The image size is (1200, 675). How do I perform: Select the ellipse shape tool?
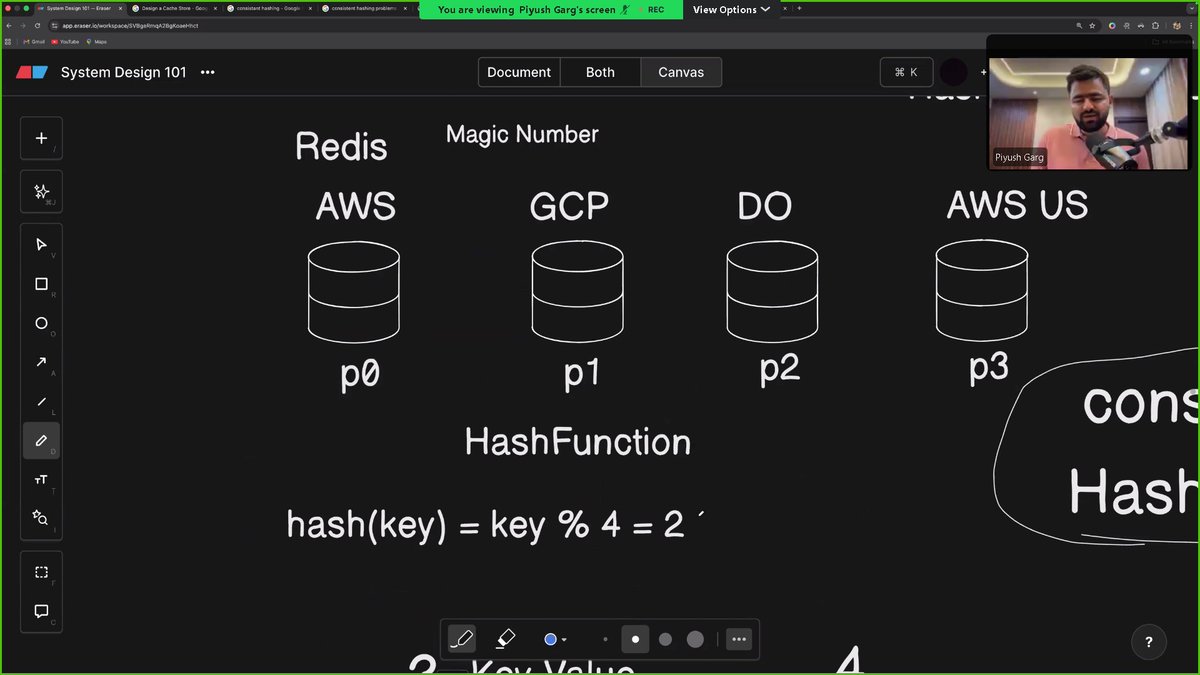(x=41, y=323)
